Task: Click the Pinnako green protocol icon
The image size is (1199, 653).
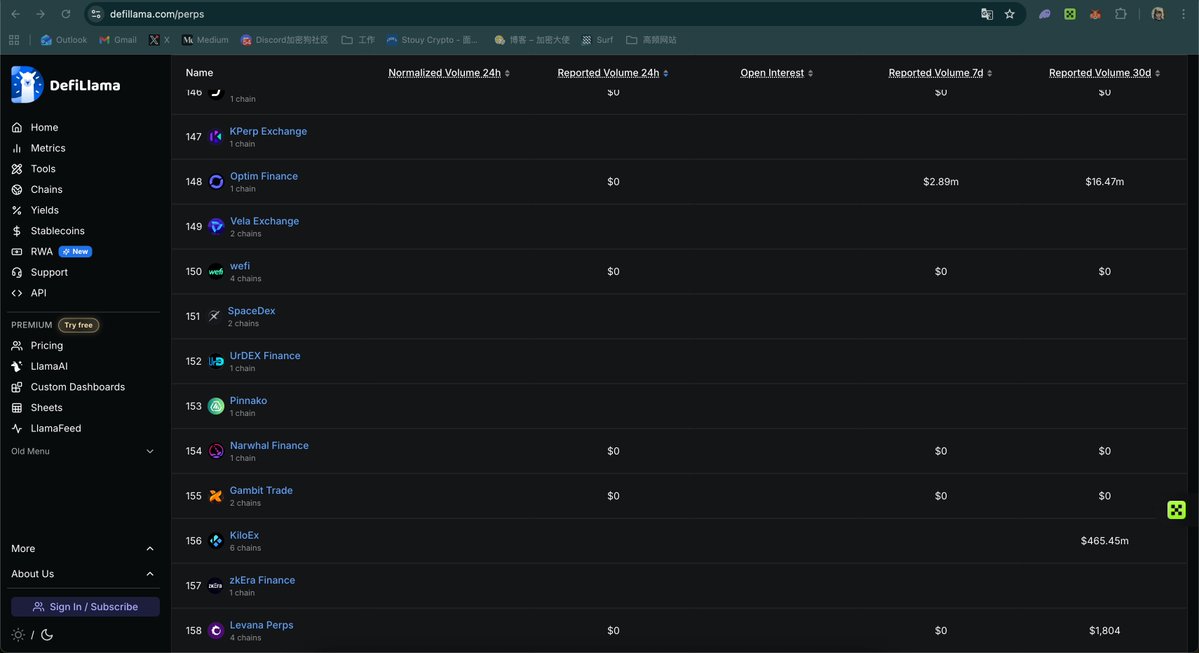Action: 216,406
